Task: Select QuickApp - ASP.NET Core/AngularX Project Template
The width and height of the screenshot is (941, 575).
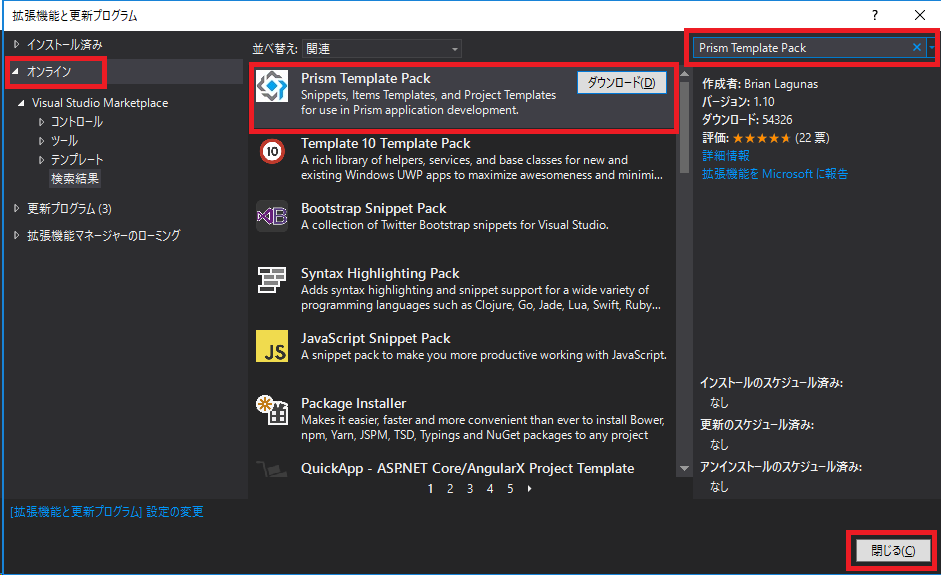Action: [467, 468]
